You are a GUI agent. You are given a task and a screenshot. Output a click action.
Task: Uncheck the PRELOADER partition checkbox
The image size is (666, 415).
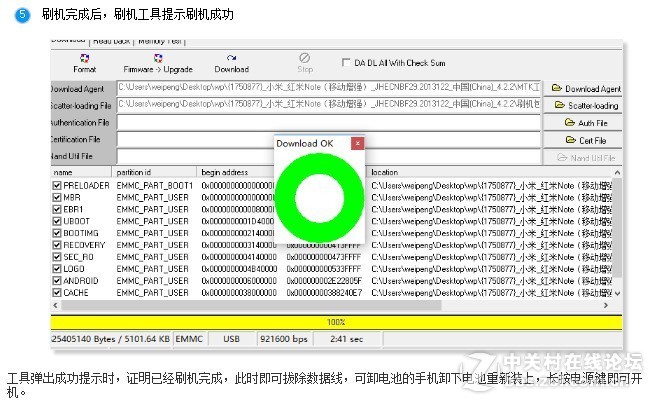(x=57, y=186)
